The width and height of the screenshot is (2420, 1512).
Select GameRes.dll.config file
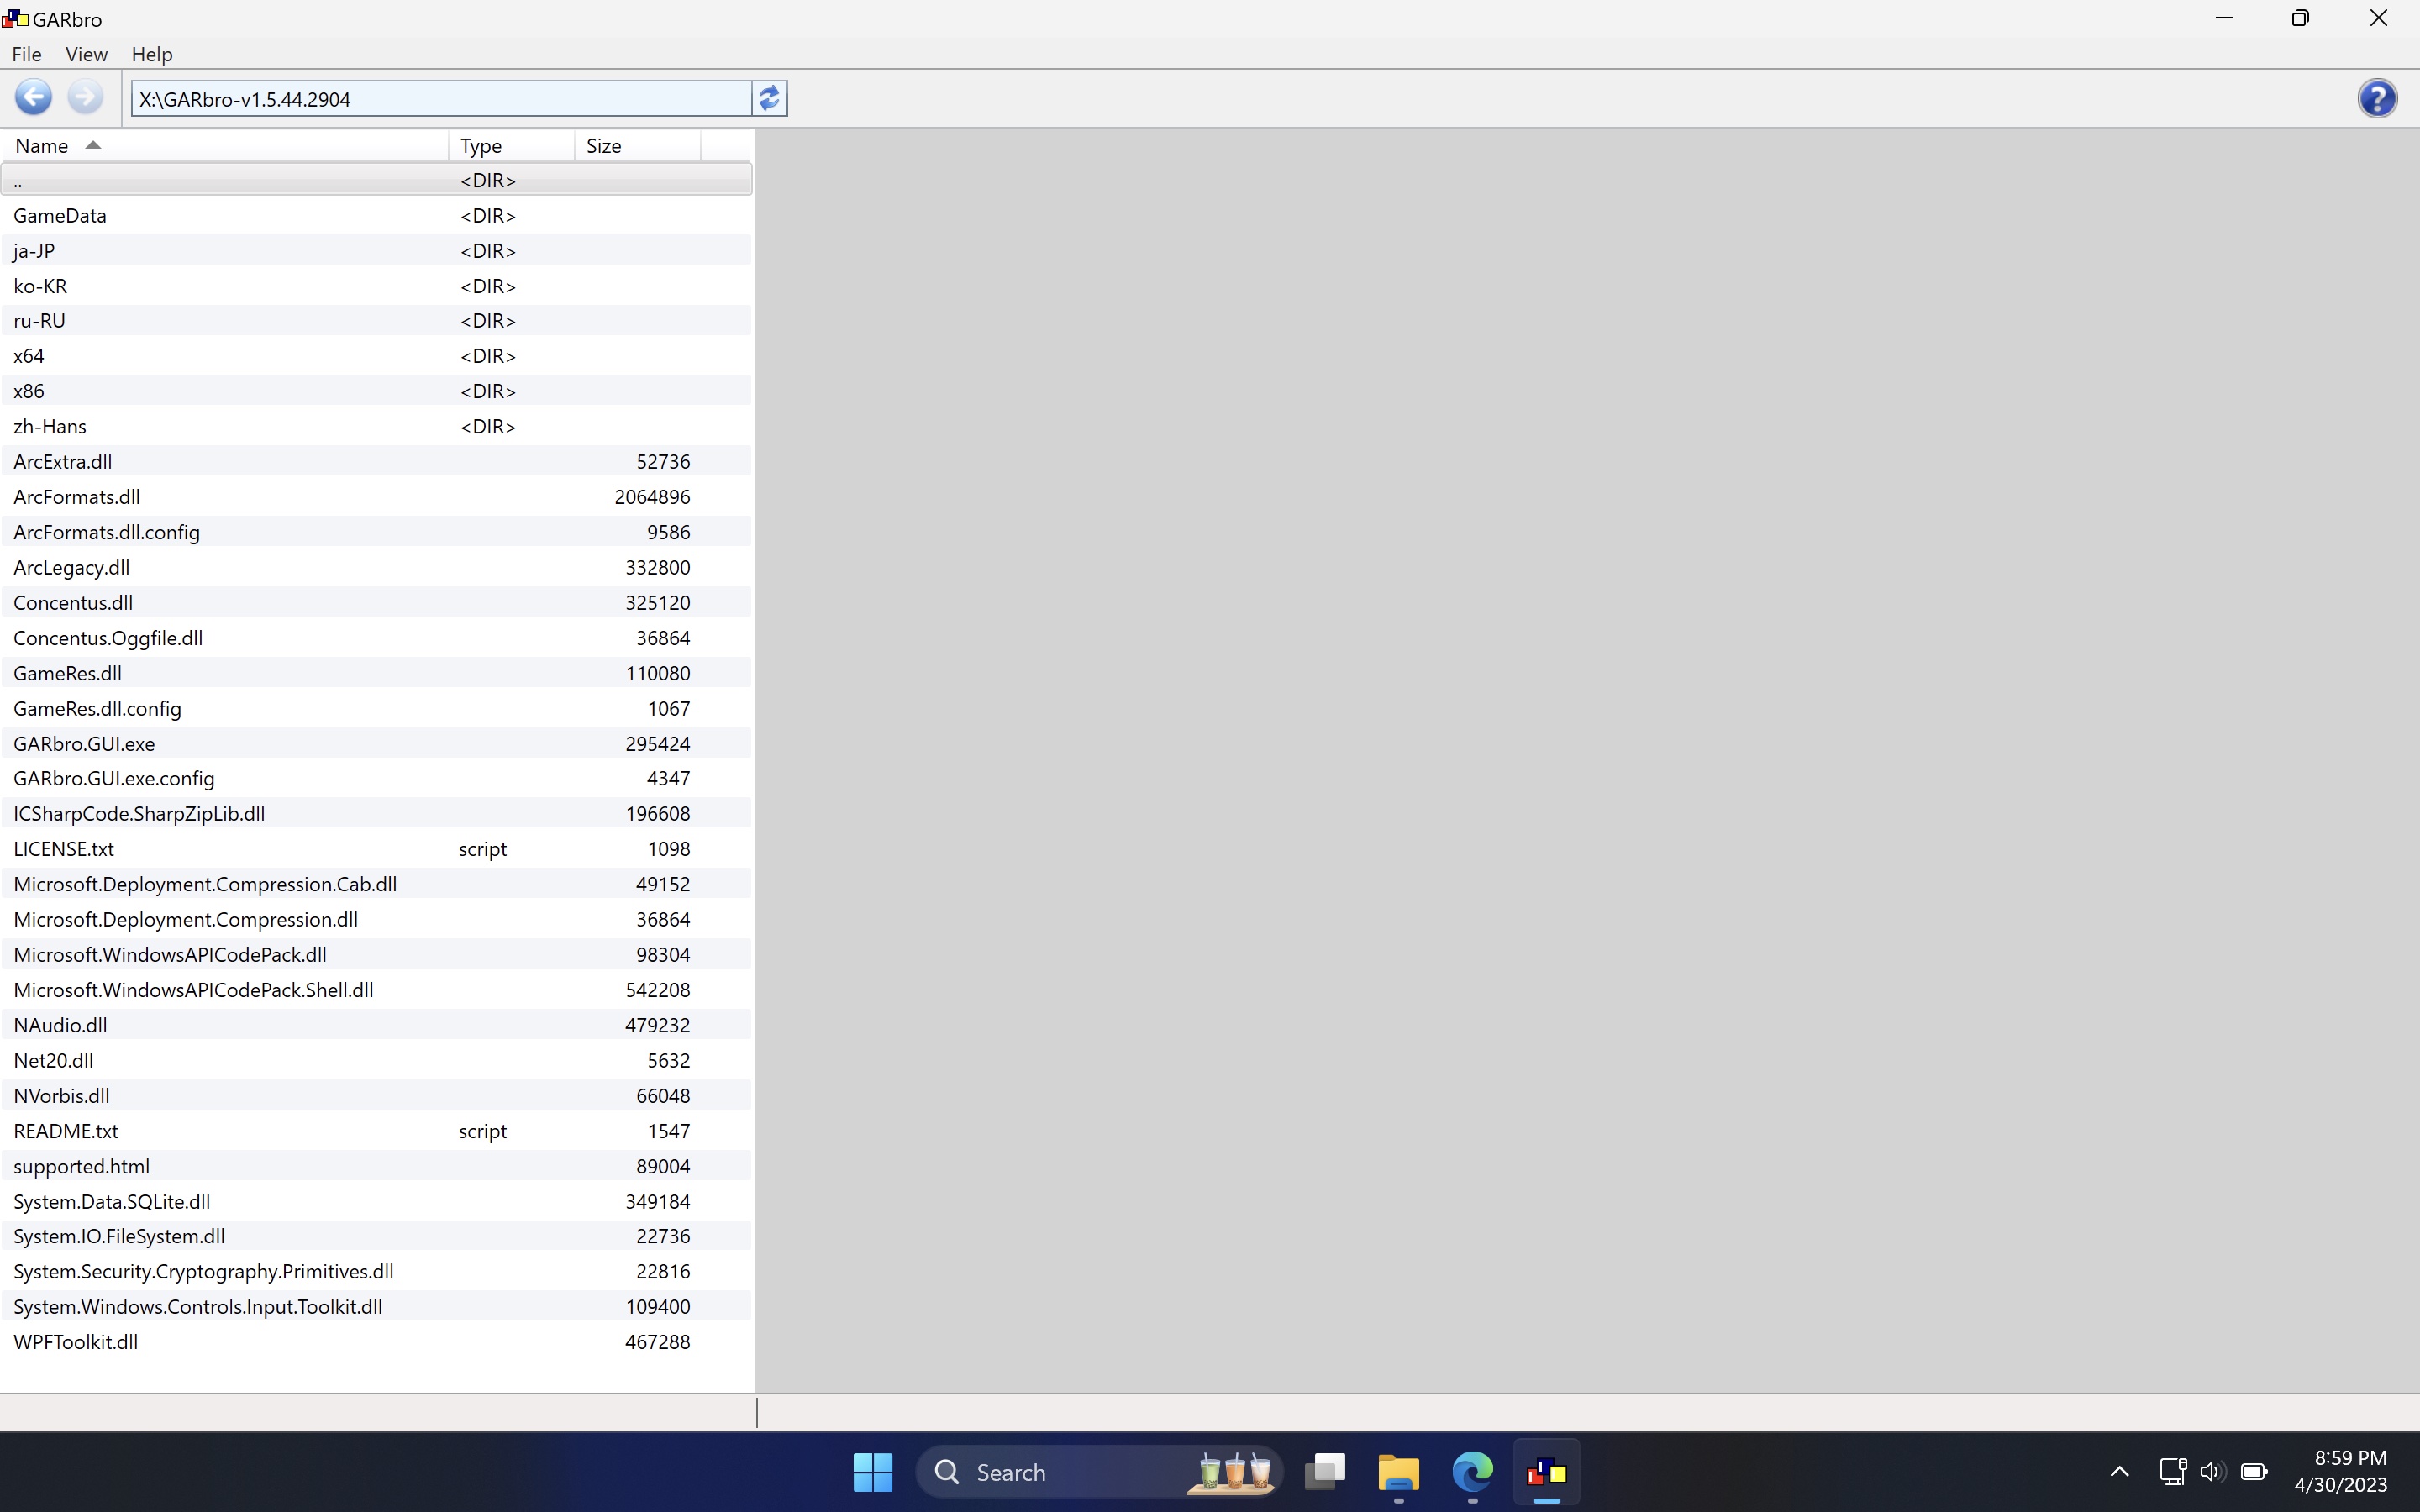point(376,708)
